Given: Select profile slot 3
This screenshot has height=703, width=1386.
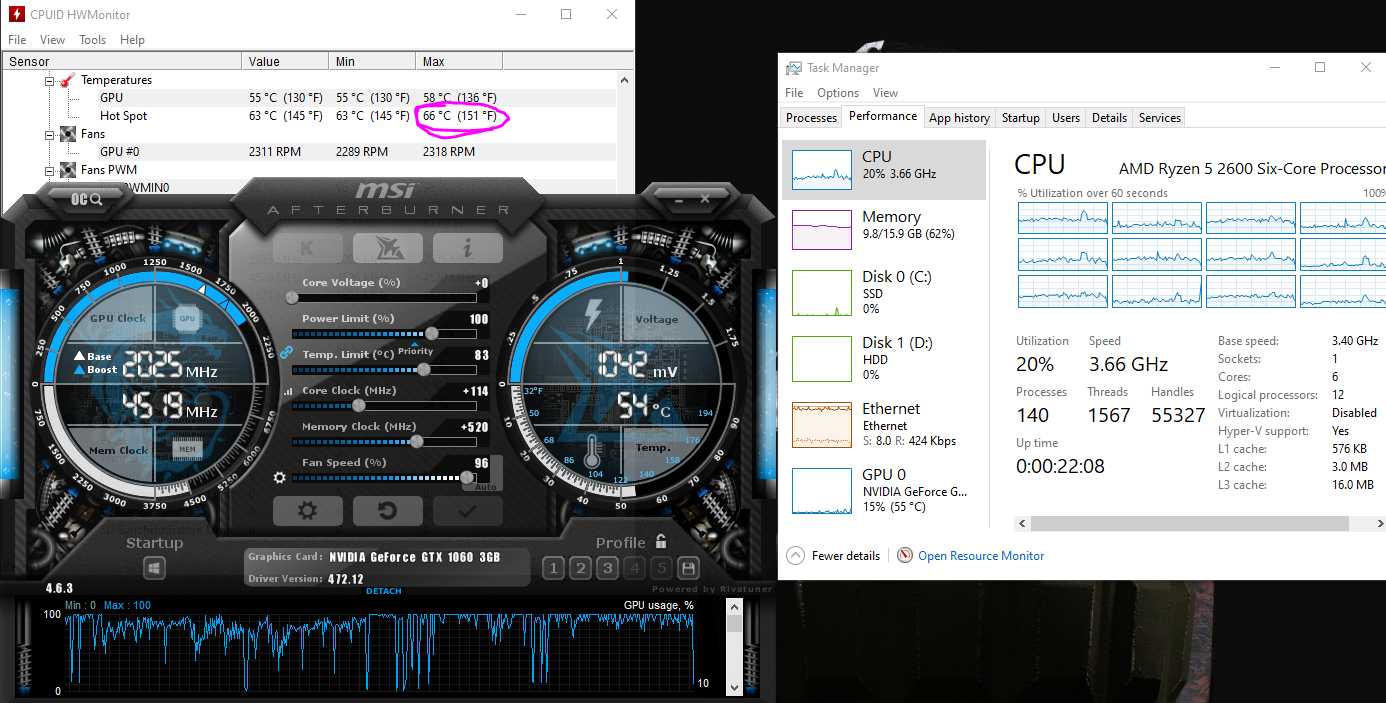Looking at the screenshot, I should click(607, 568).
